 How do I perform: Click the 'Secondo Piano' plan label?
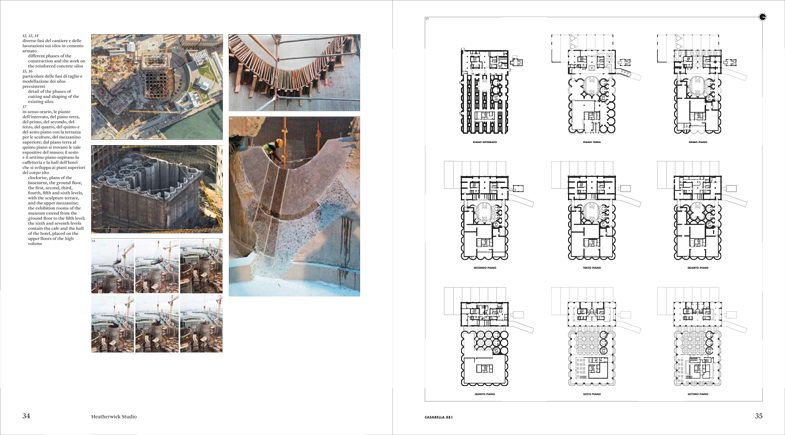coord(485,268)
